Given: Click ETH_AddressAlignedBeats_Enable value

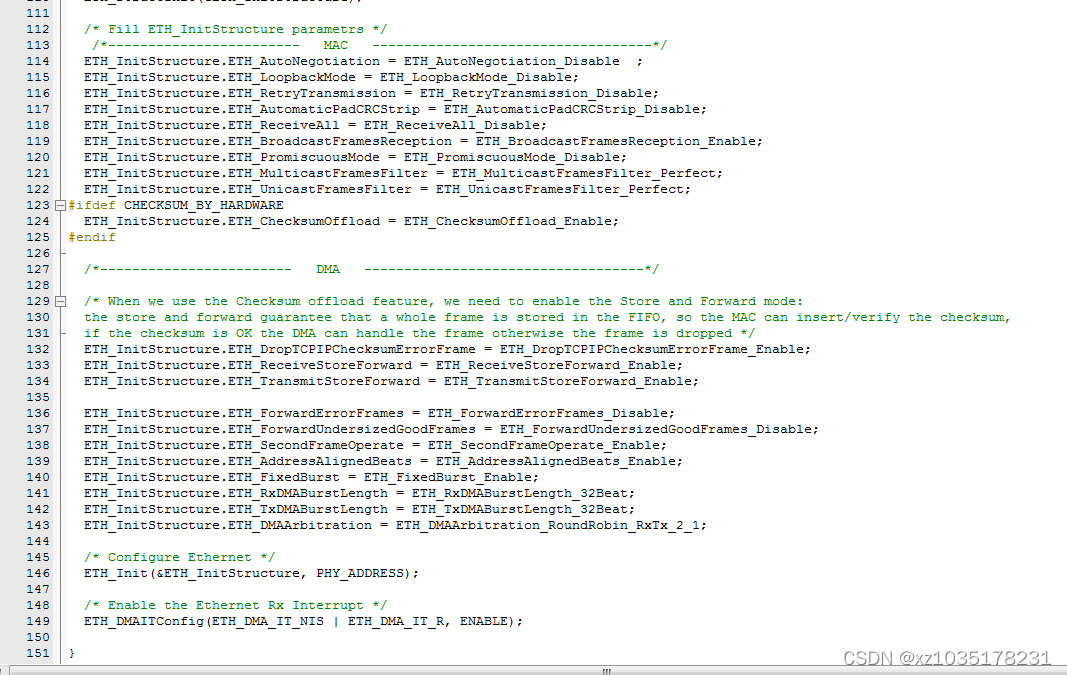Looking at the screenshot, I should click(557, 461).
